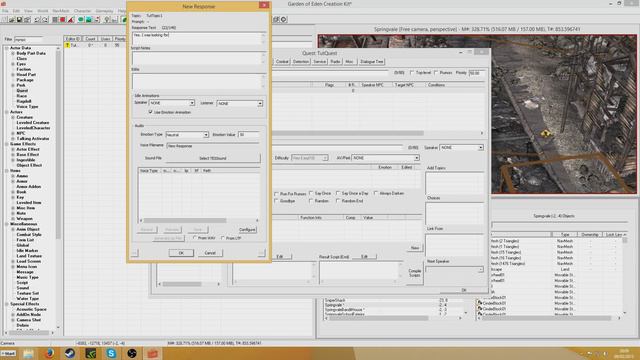Check the Random End option

tap(338, 201)
